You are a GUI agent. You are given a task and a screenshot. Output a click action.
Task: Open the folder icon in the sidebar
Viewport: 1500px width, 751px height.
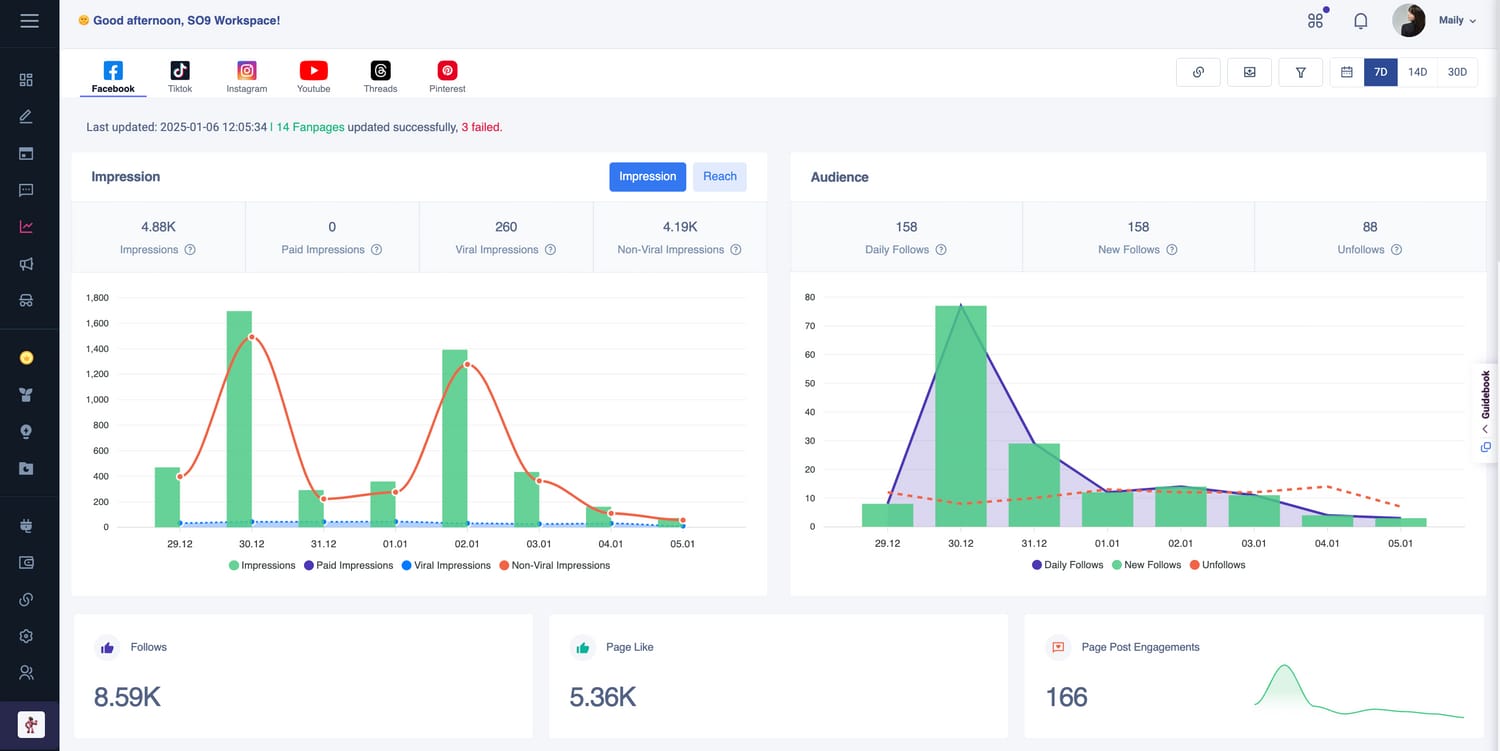[26, 468]
